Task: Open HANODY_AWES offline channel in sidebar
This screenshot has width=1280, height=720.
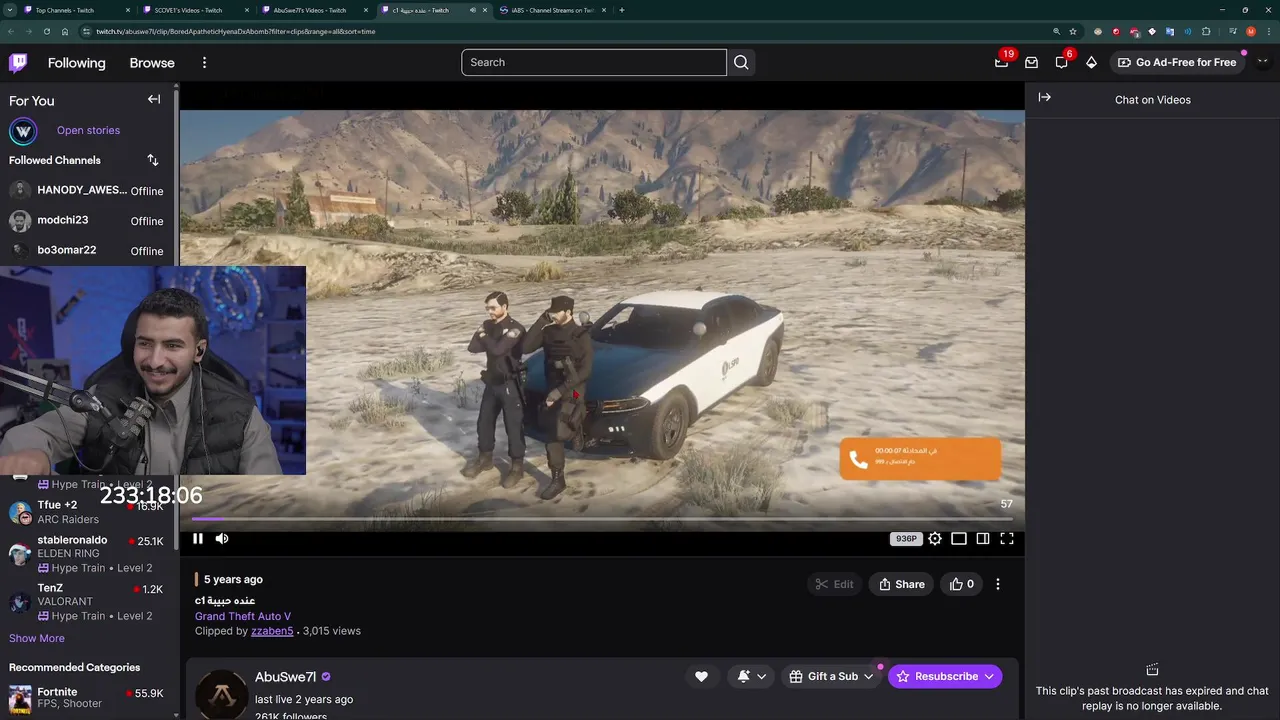Action: (x=88, y=190)
